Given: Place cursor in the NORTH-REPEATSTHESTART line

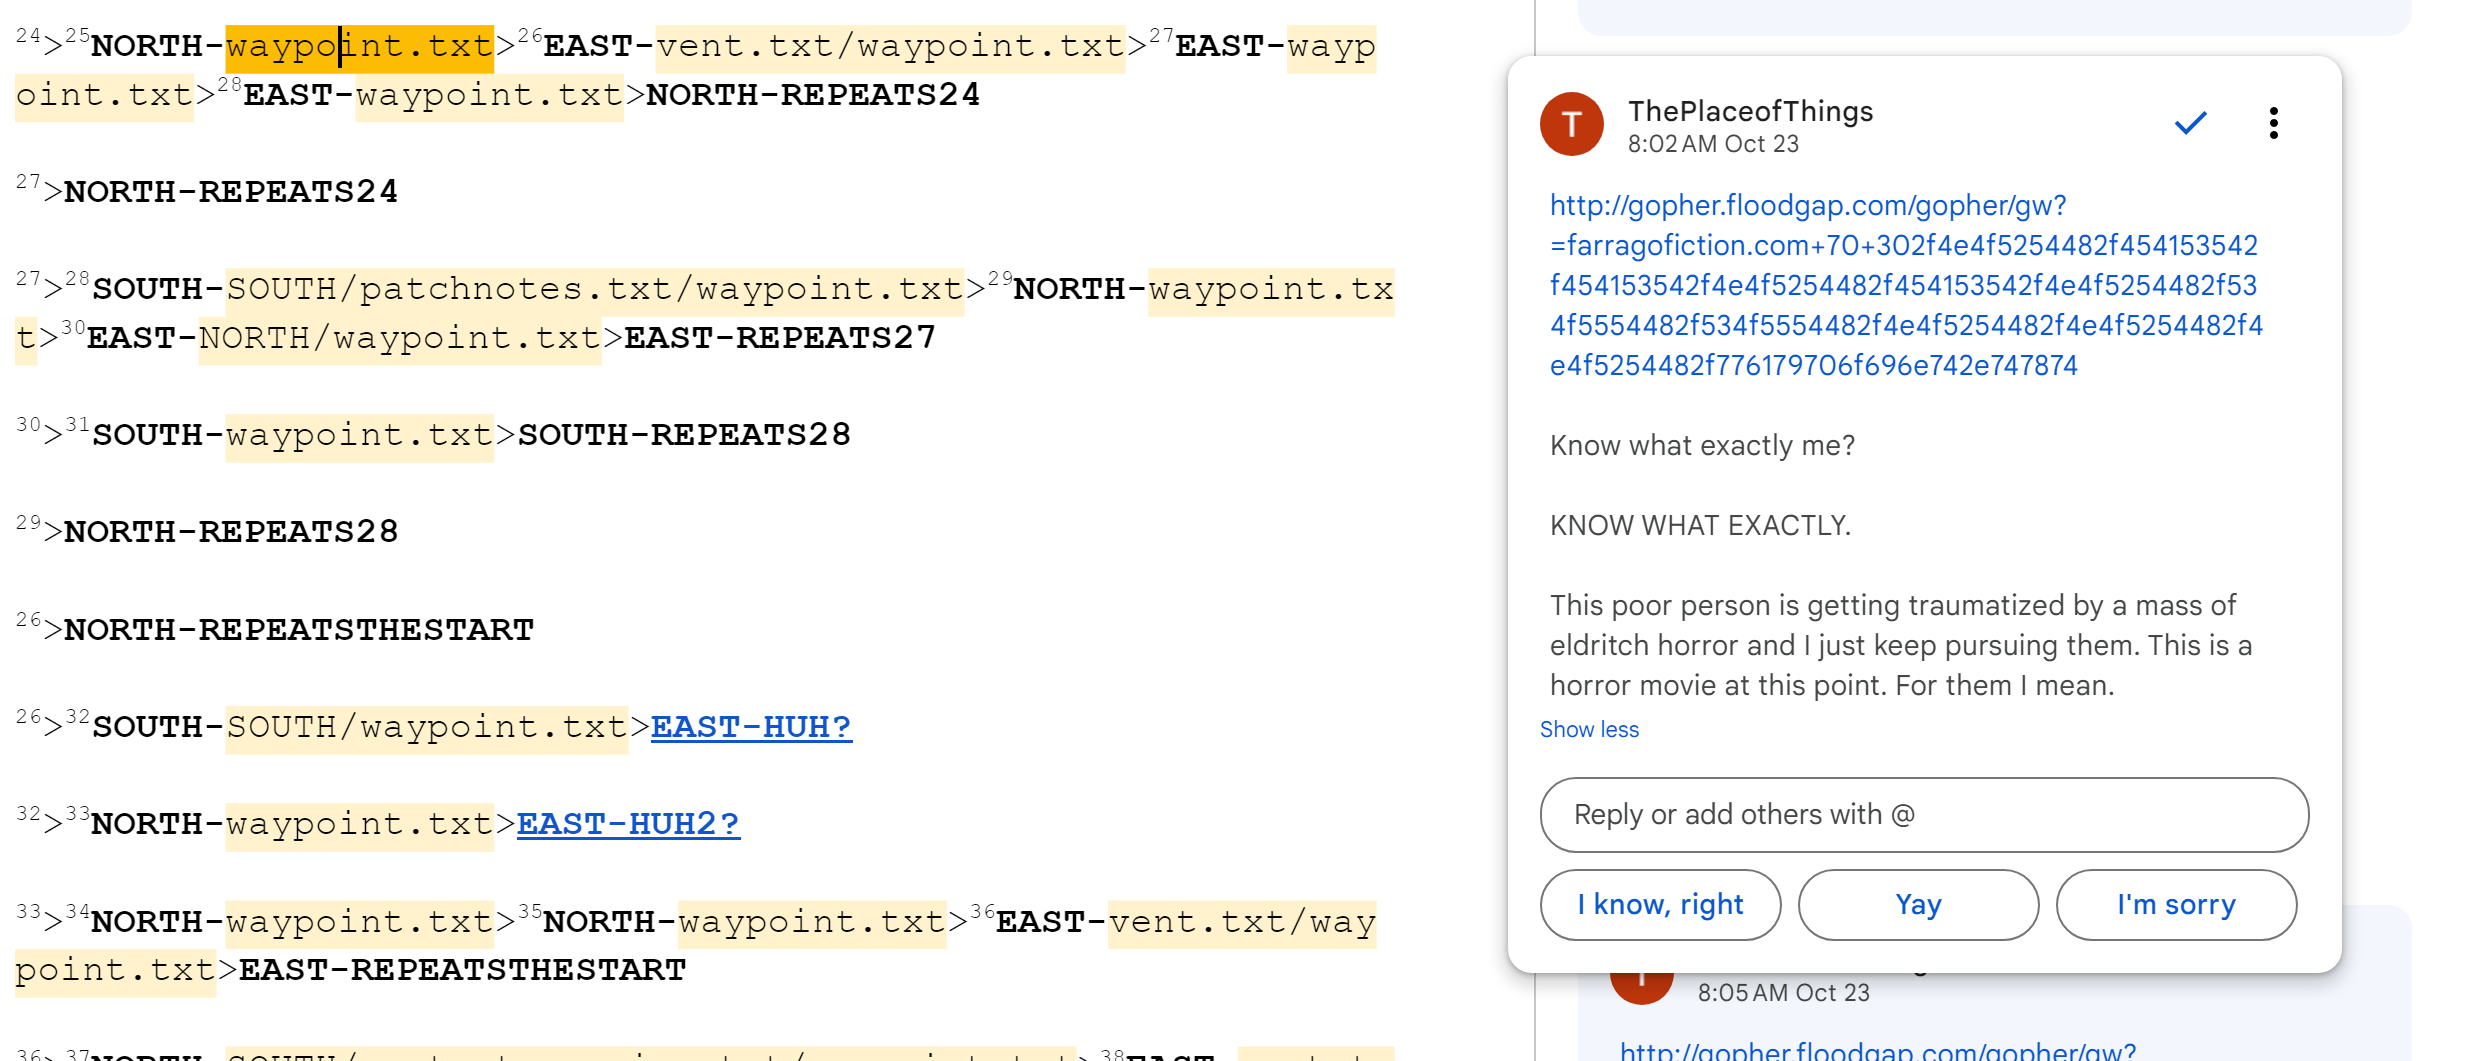Looking at the screenshot, I should click(298, 630).
